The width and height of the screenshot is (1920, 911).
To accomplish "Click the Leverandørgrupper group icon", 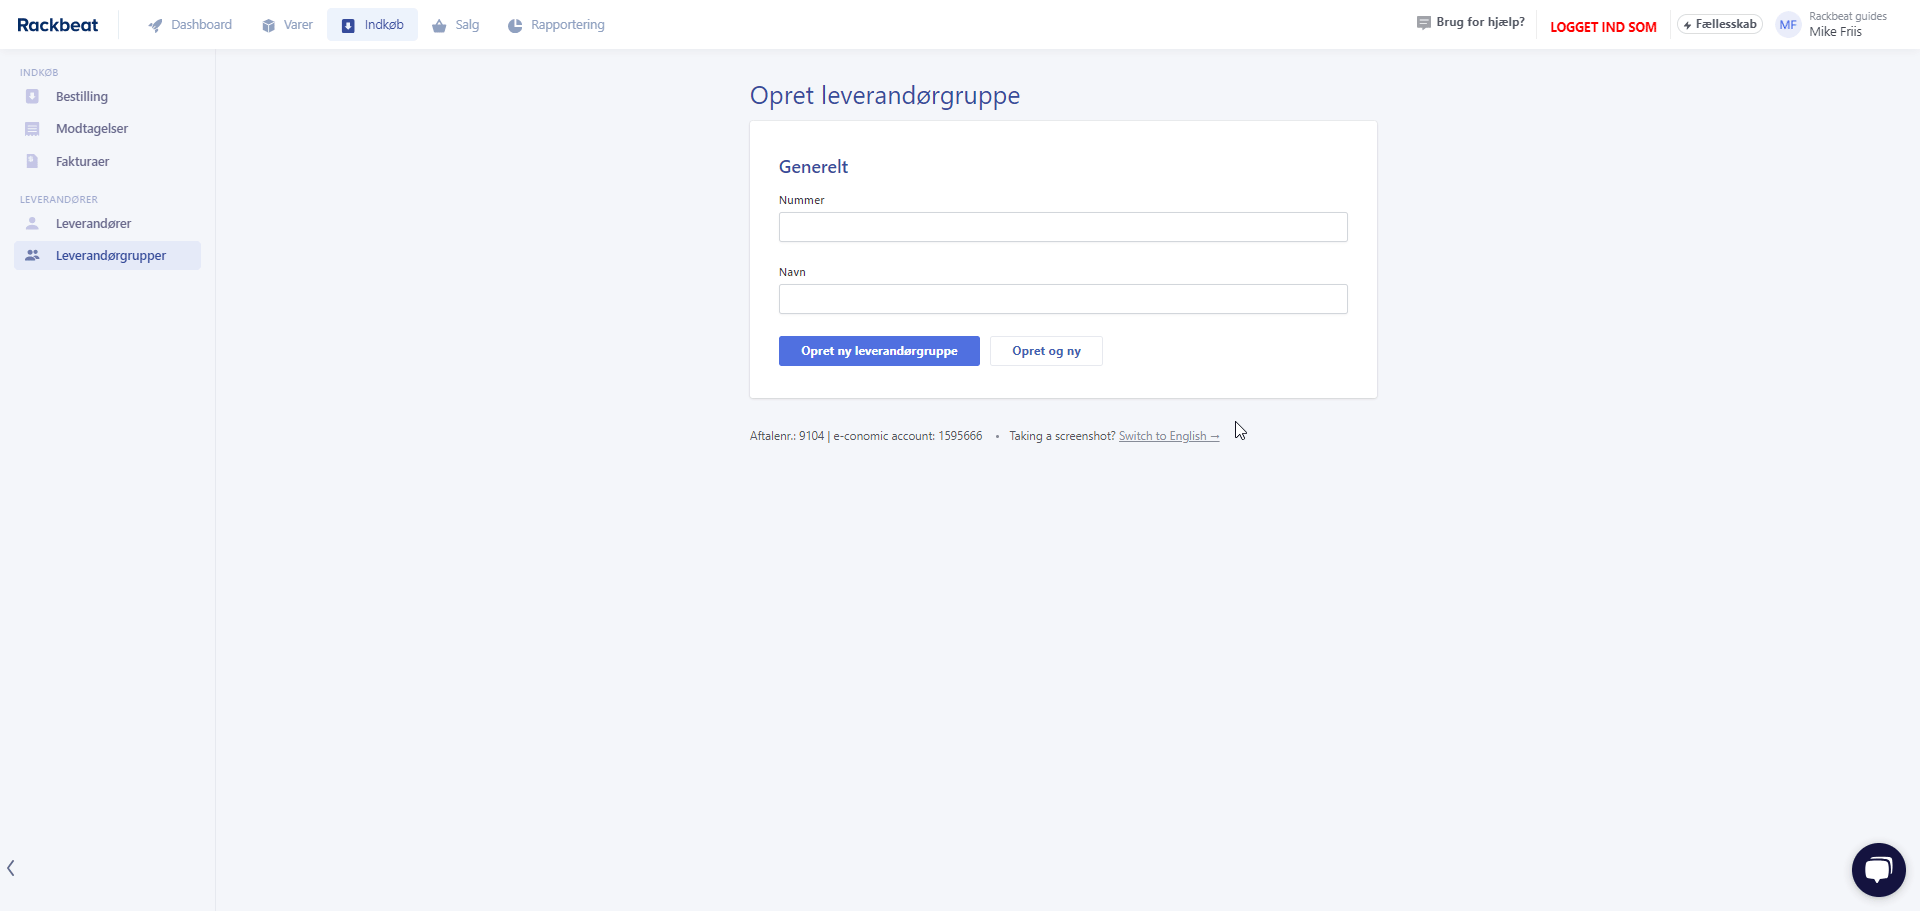I will [x=33, y=255].
